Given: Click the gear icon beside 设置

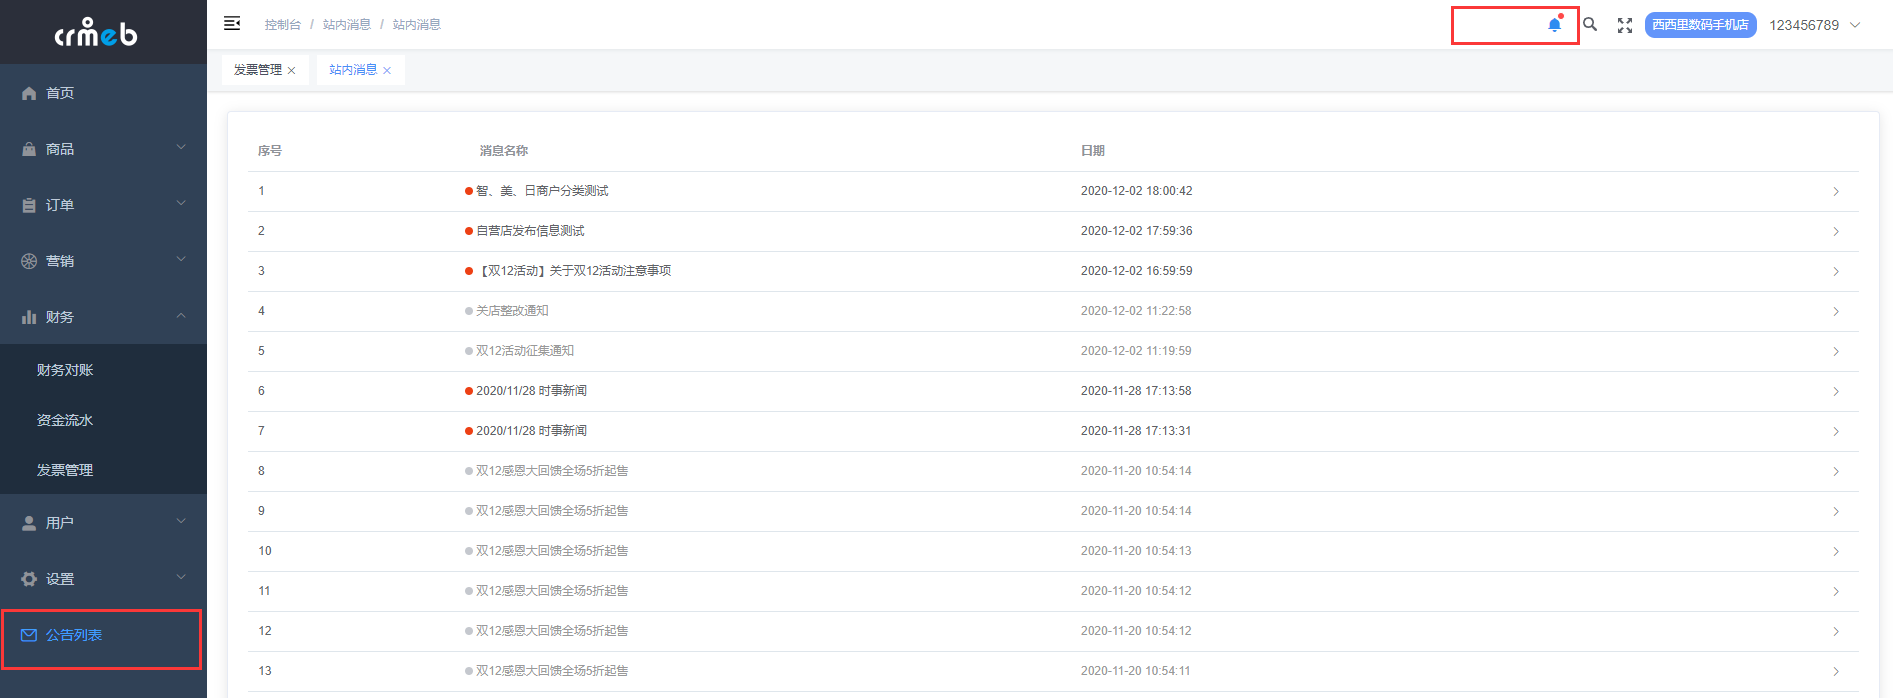Looking at the screenshot, I should [29, 579].
